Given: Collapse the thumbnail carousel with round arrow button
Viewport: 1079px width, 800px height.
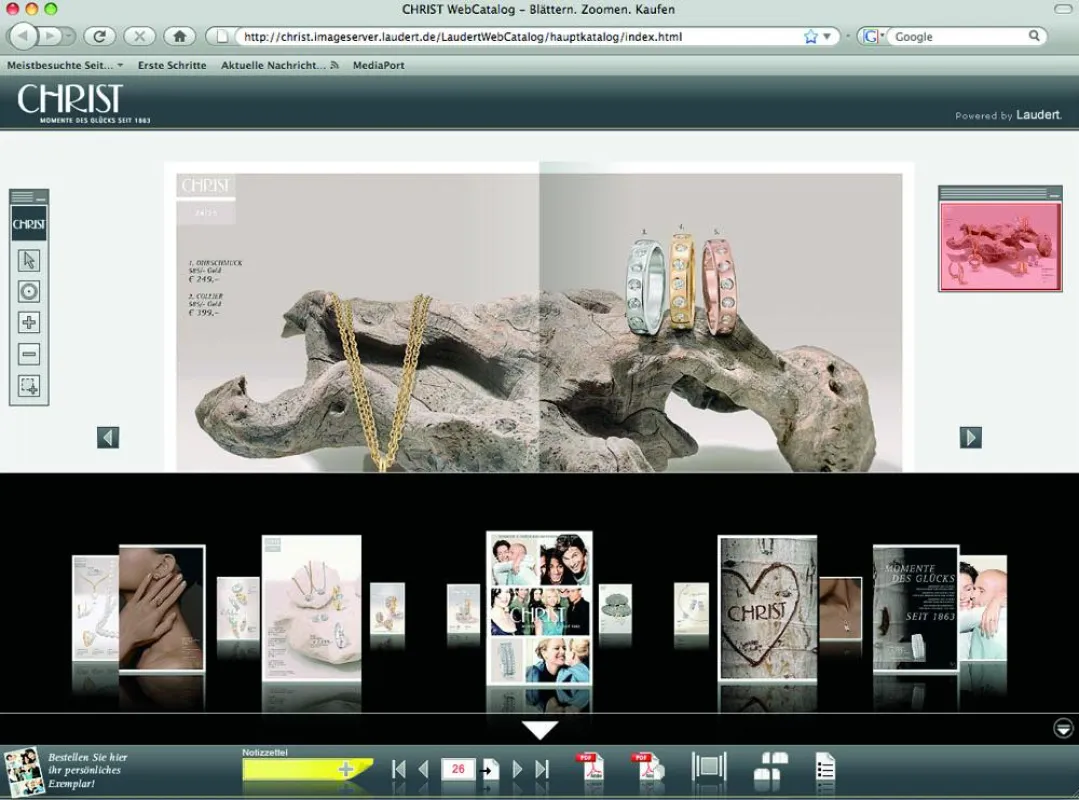Looking at the screenshot, I should pos(1063,728).
